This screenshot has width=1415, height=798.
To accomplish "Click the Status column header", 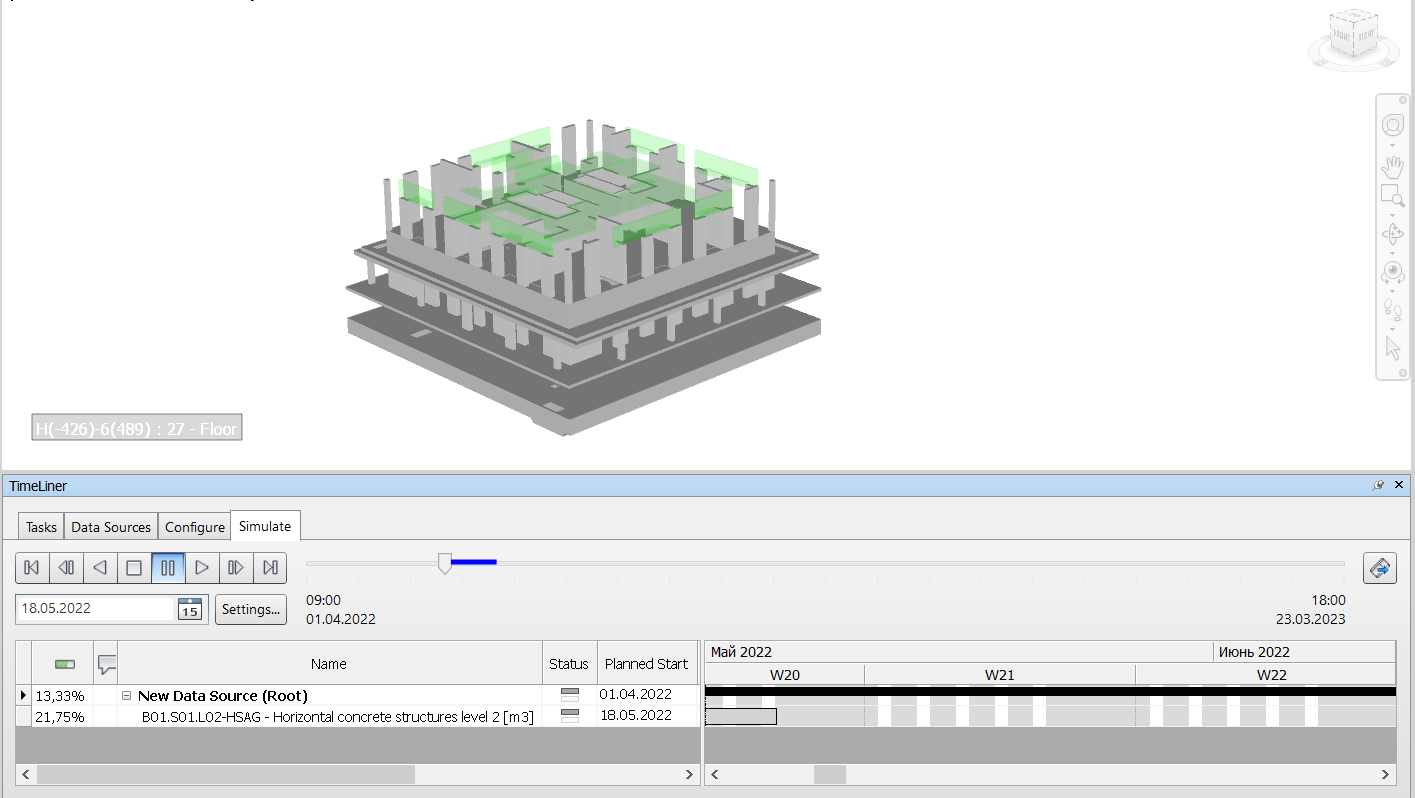I will [x=569, y=664].
